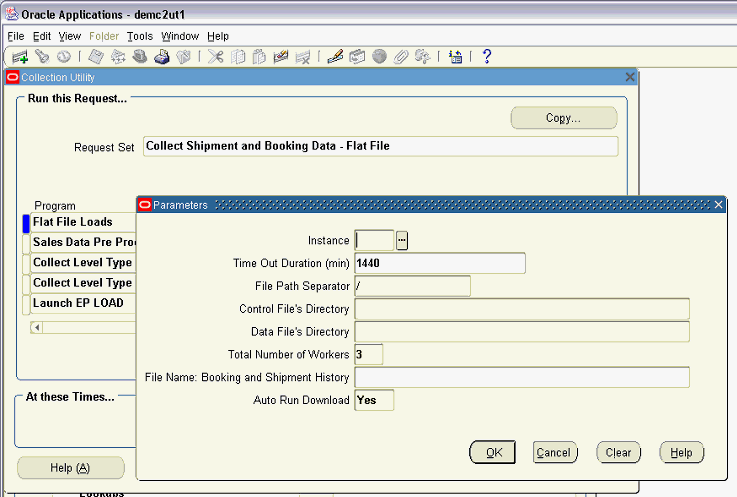The height and width of the screenshot is (497, 737).
Task: Click the Paste clipboard toolbar icon
Action: 259,57
